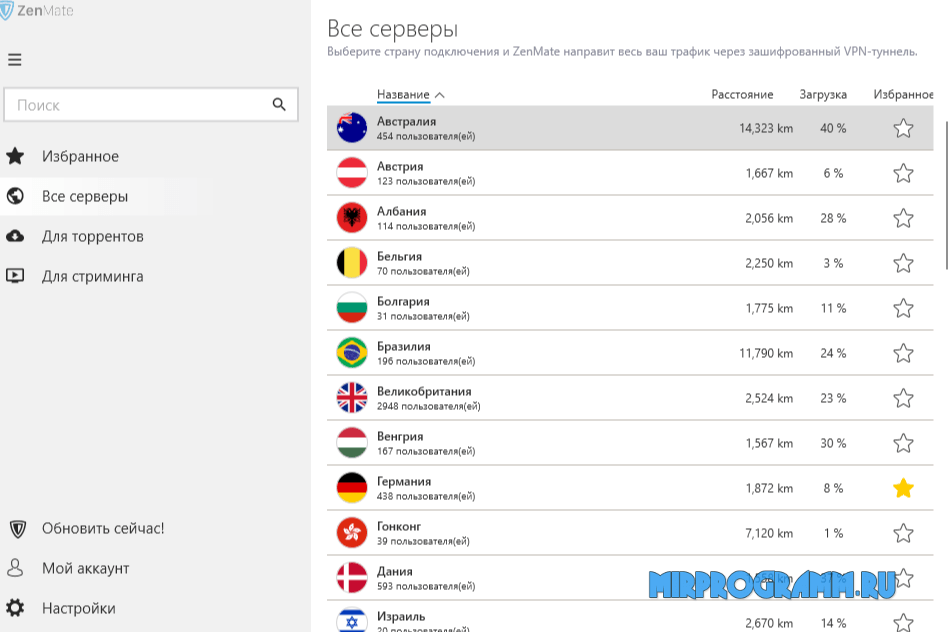Screen dimensions: 948x632
Task: Click the Germany flag icon
Action: click(352, 488)
